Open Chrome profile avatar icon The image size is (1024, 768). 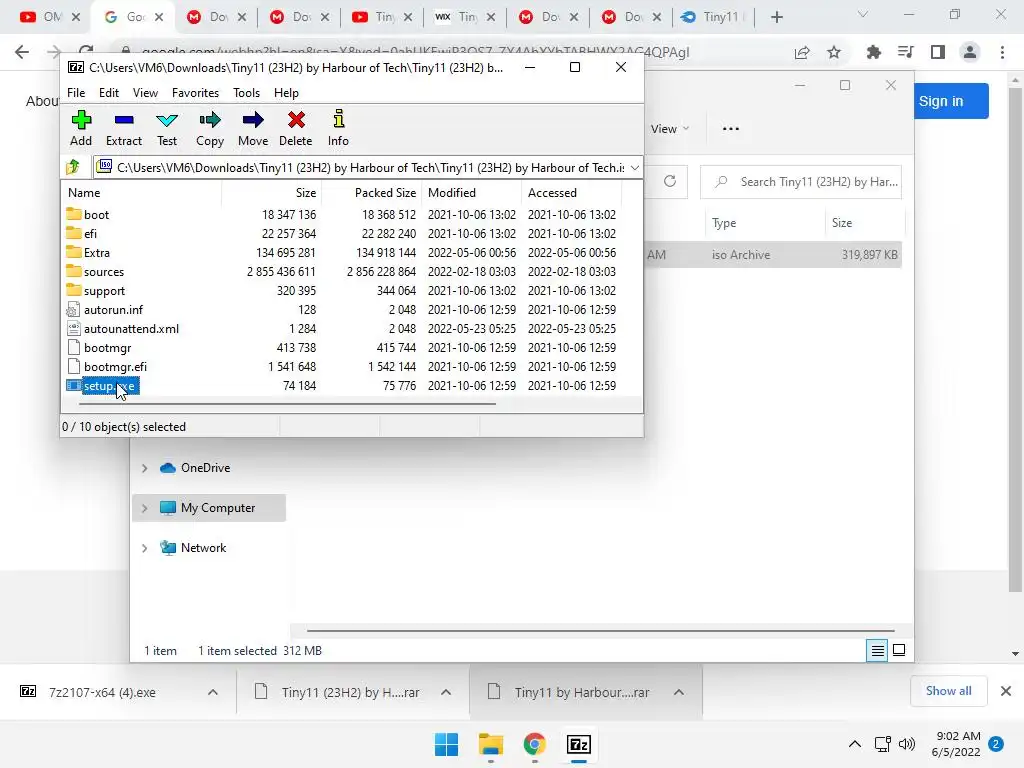[970, 52]
